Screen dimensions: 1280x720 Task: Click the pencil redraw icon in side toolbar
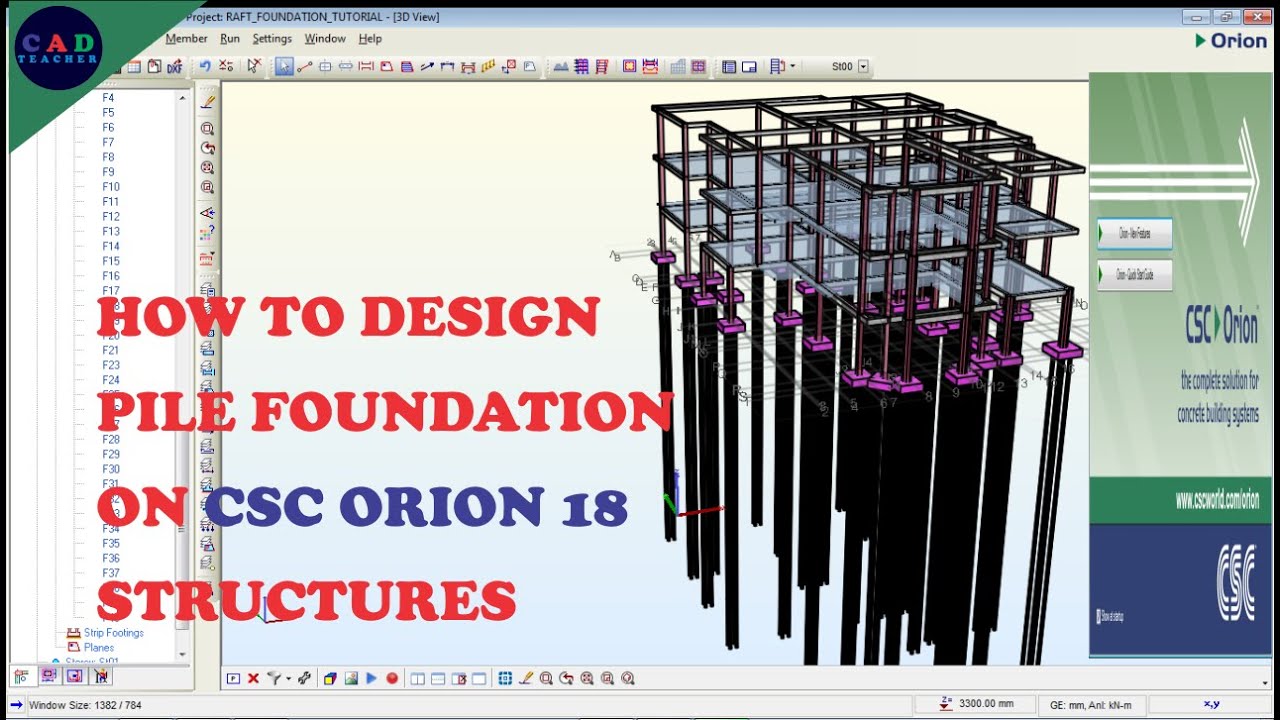(207, 101)
